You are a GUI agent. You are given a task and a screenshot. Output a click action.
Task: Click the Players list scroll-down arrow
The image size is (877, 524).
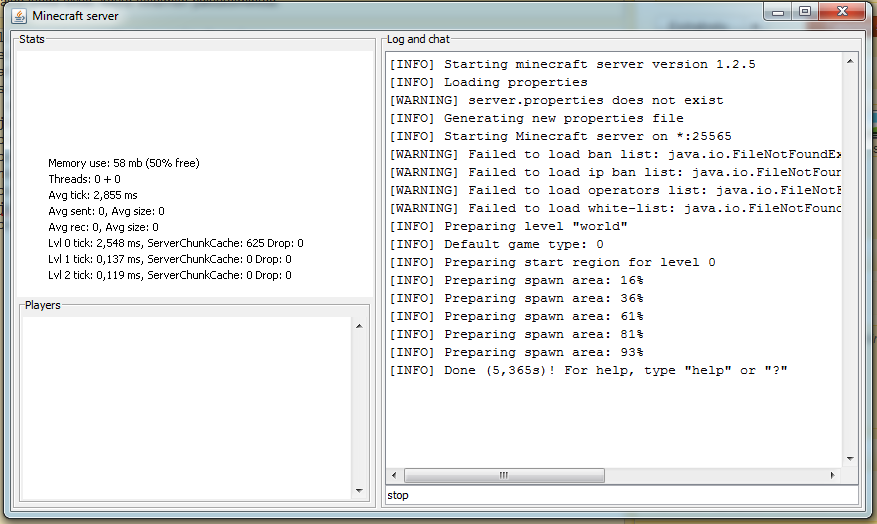(x=359, y=491)
